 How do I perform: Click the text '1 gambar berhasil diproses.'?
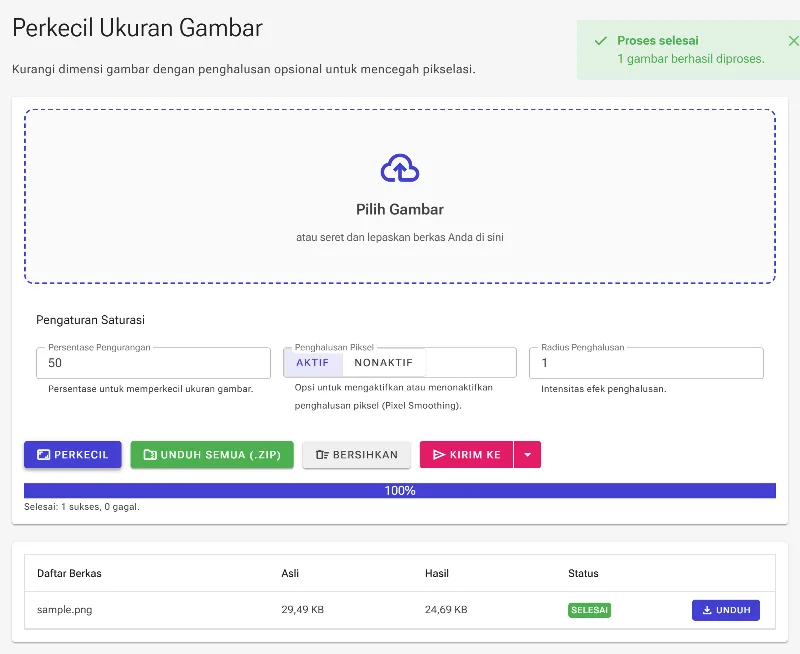(691, 59)
